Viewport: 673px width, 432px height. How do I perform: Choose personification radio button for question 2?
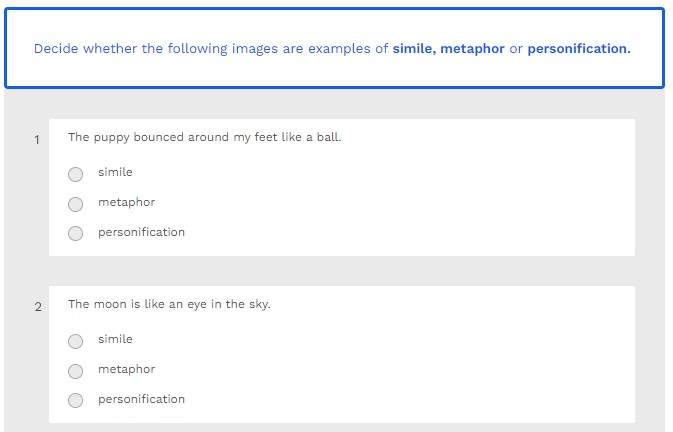(76, 400)
